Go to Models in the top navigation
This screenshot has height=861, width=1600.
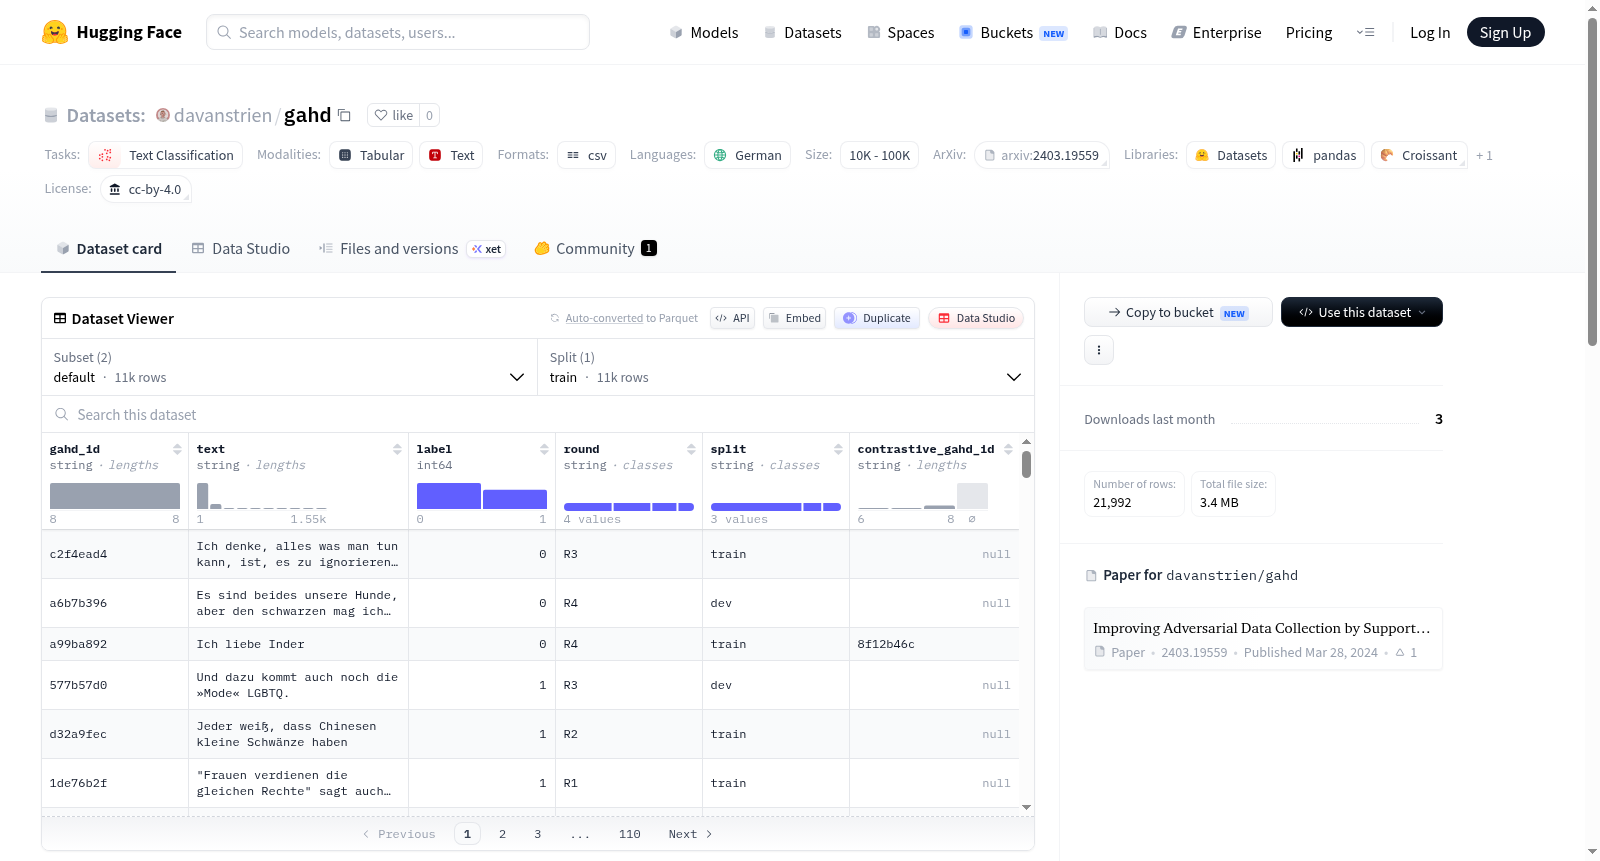point(704,32)
